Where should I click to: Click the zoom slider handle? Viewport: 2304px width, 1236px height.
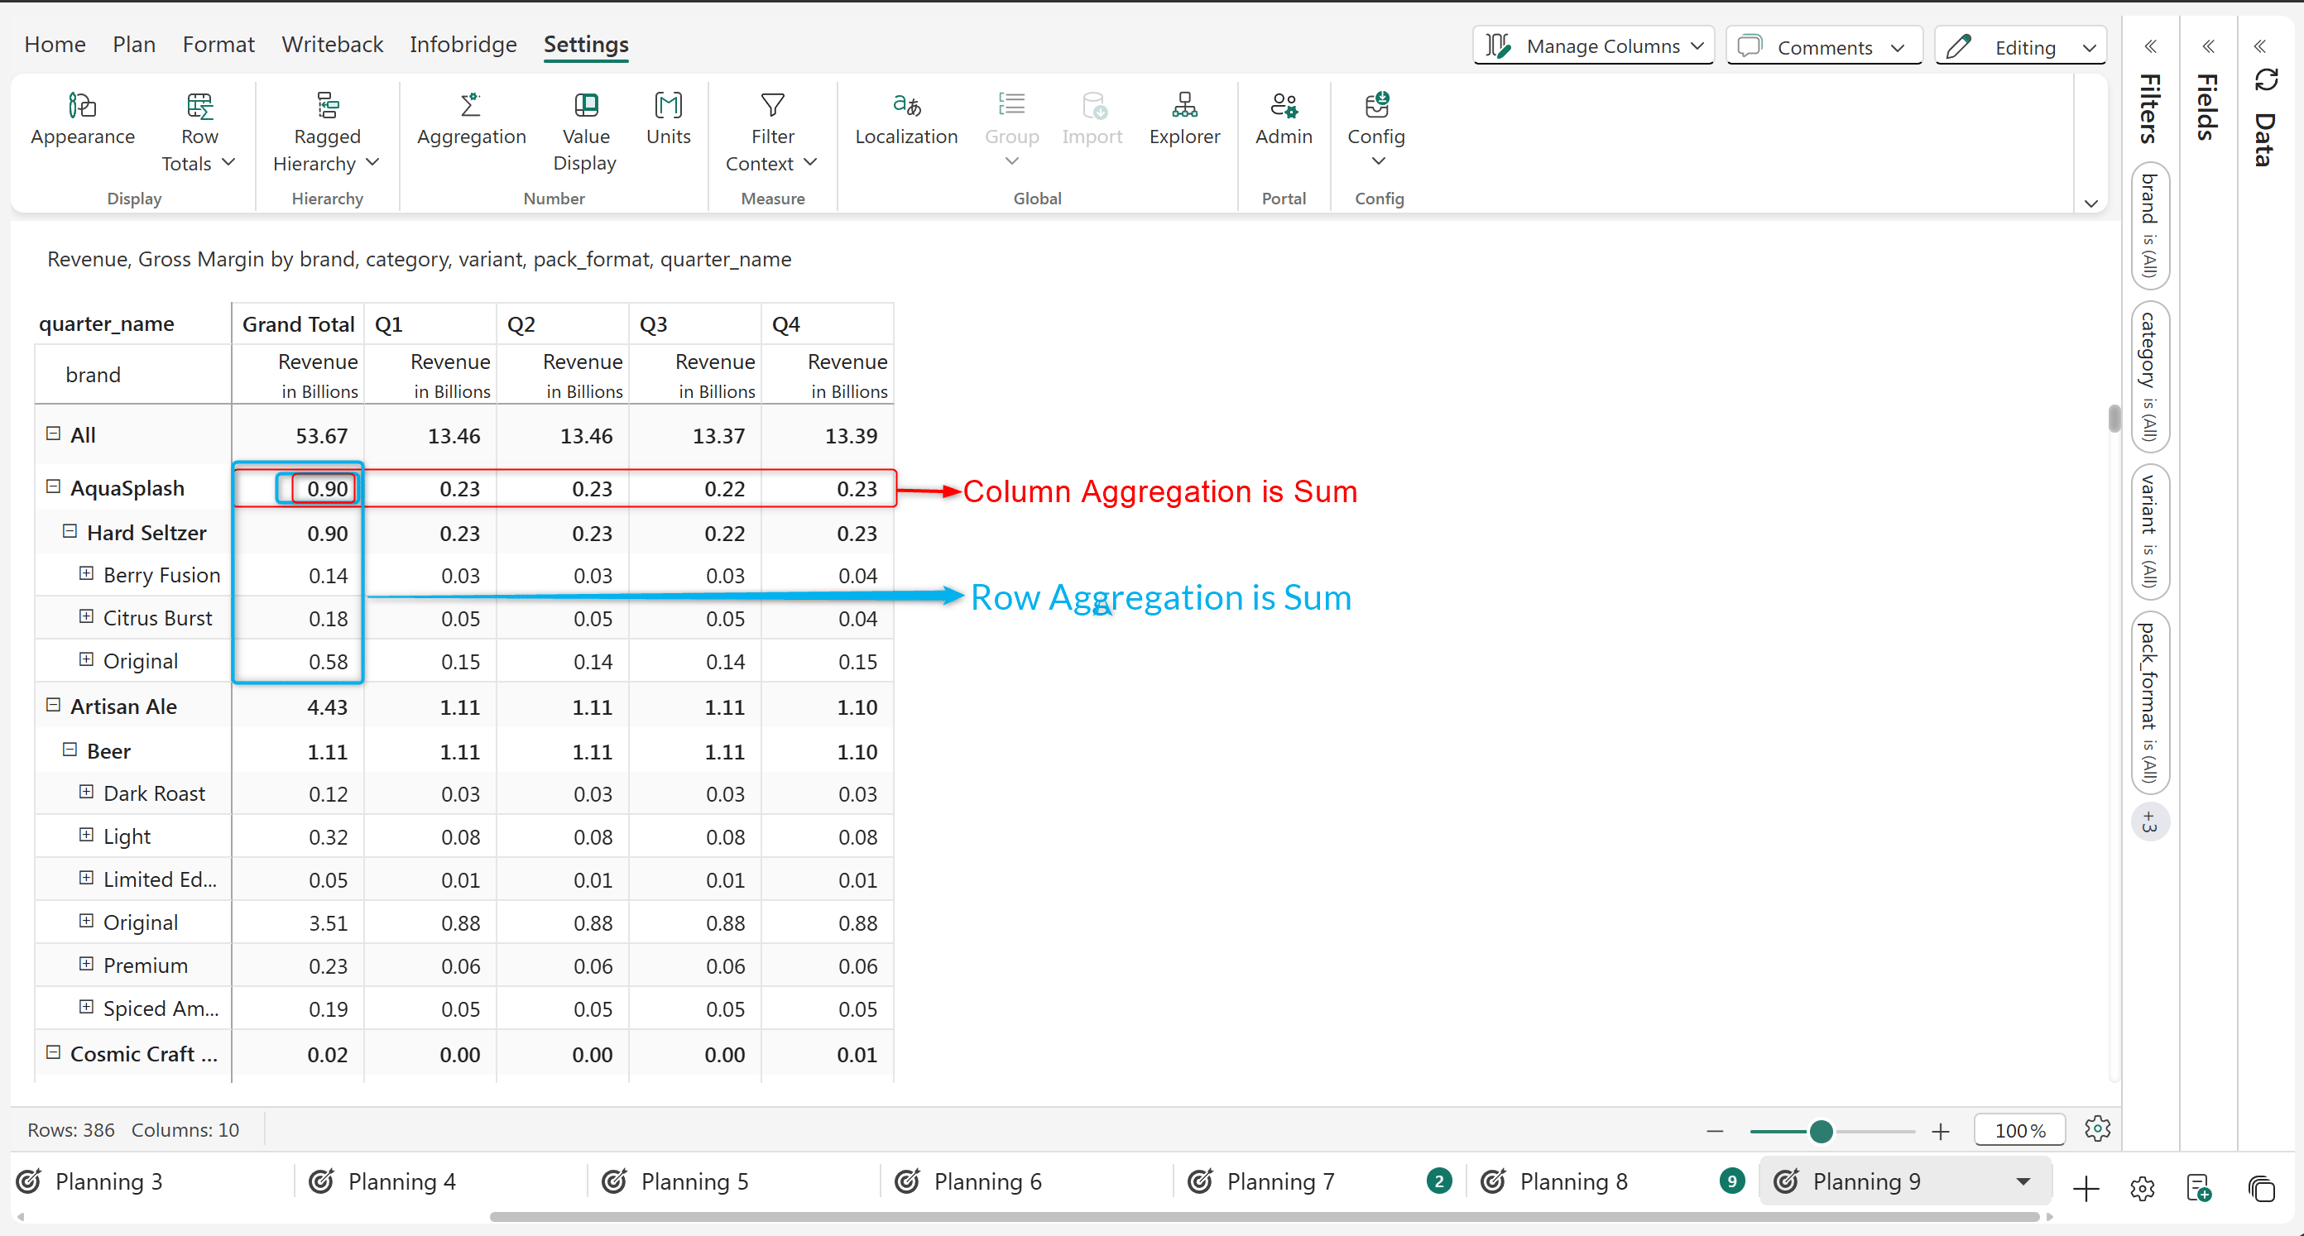click(1821, 1131)
